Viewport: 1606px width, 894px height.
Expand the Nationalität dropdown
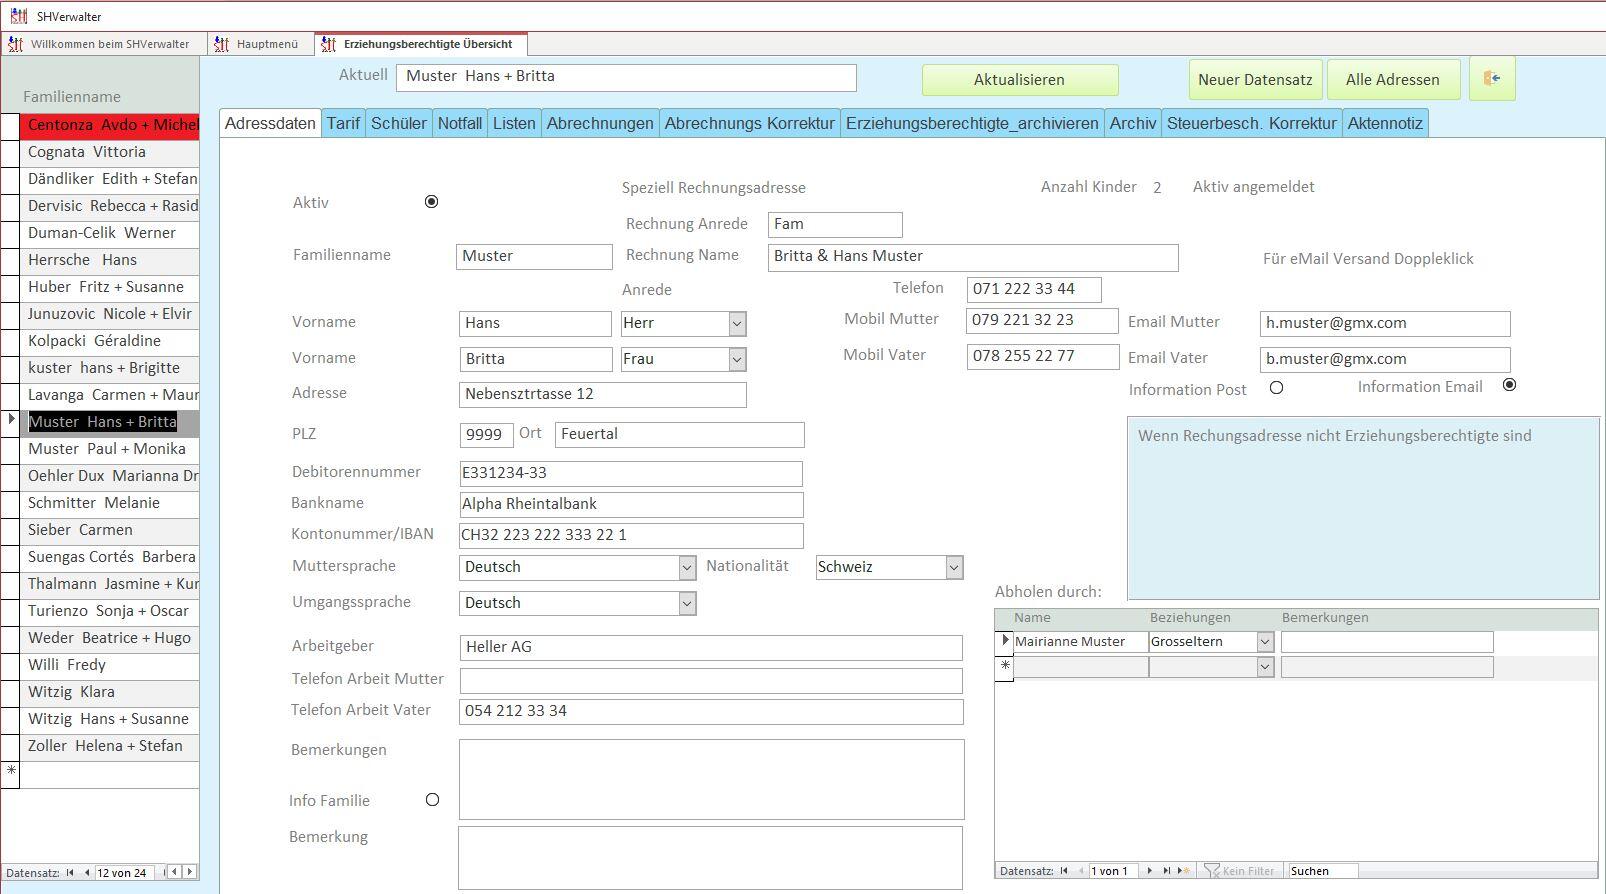[954, 567]
